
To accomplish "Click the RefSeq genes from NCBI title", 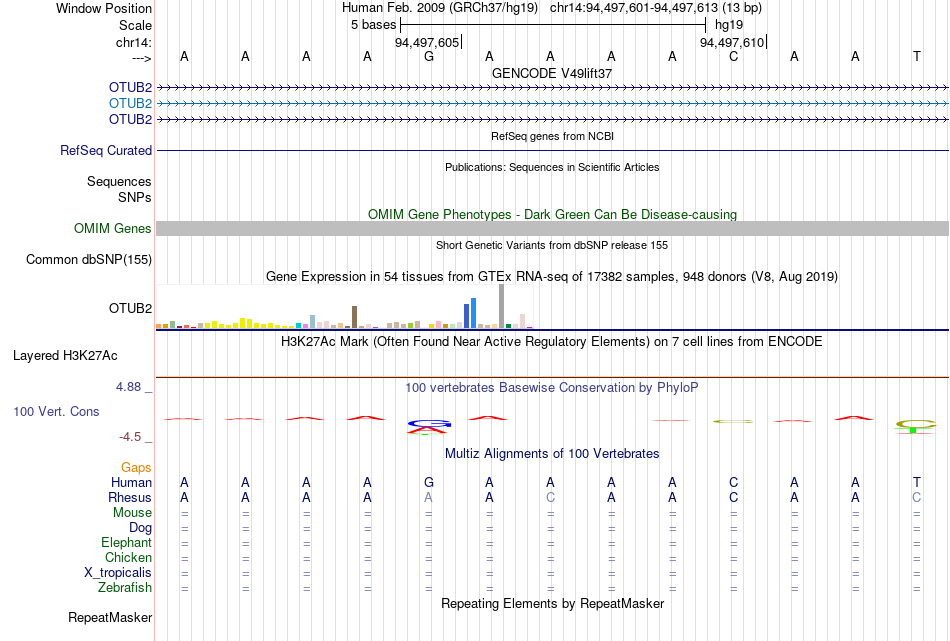I will 552,136.
